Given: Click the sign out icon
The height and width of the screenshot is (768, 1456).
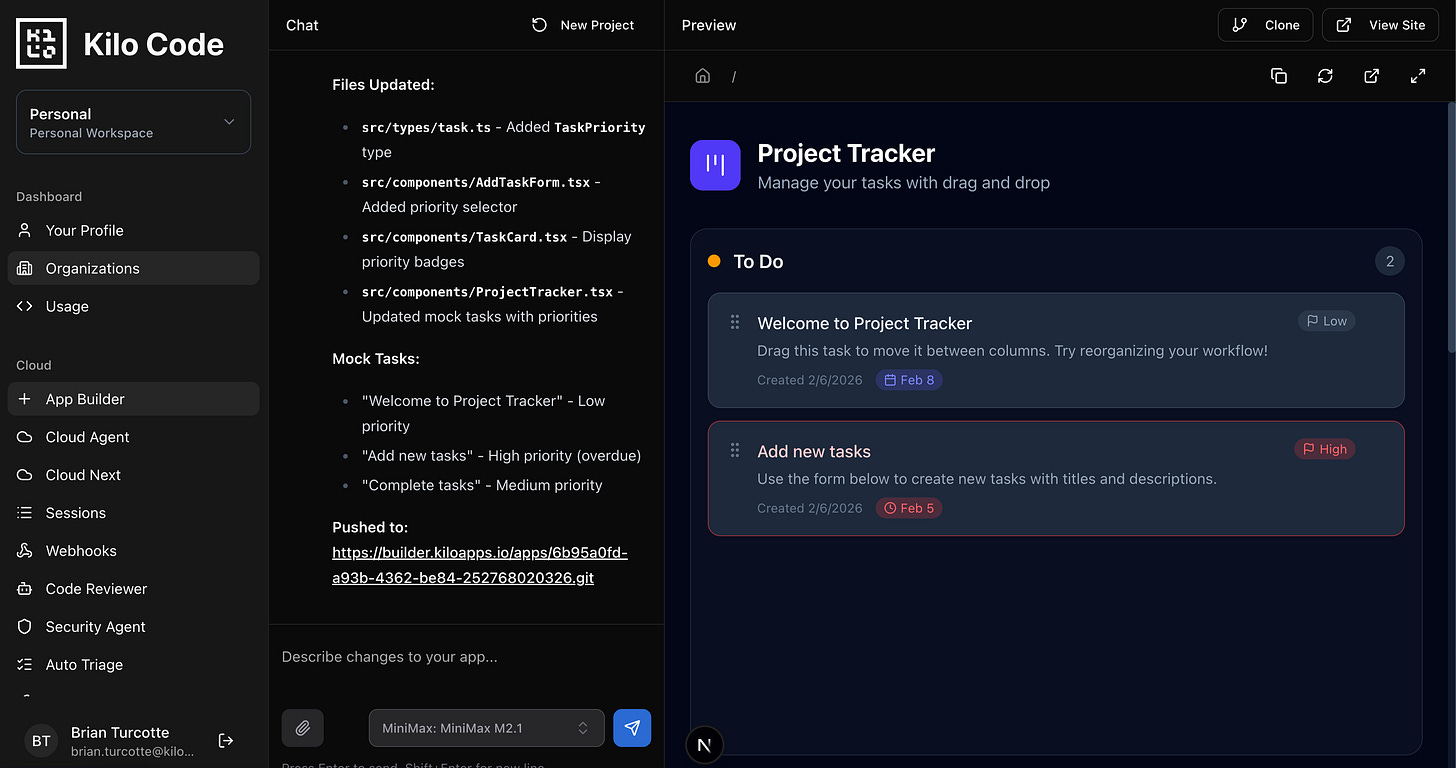Looking at the screenshot, I should [226, 741].
